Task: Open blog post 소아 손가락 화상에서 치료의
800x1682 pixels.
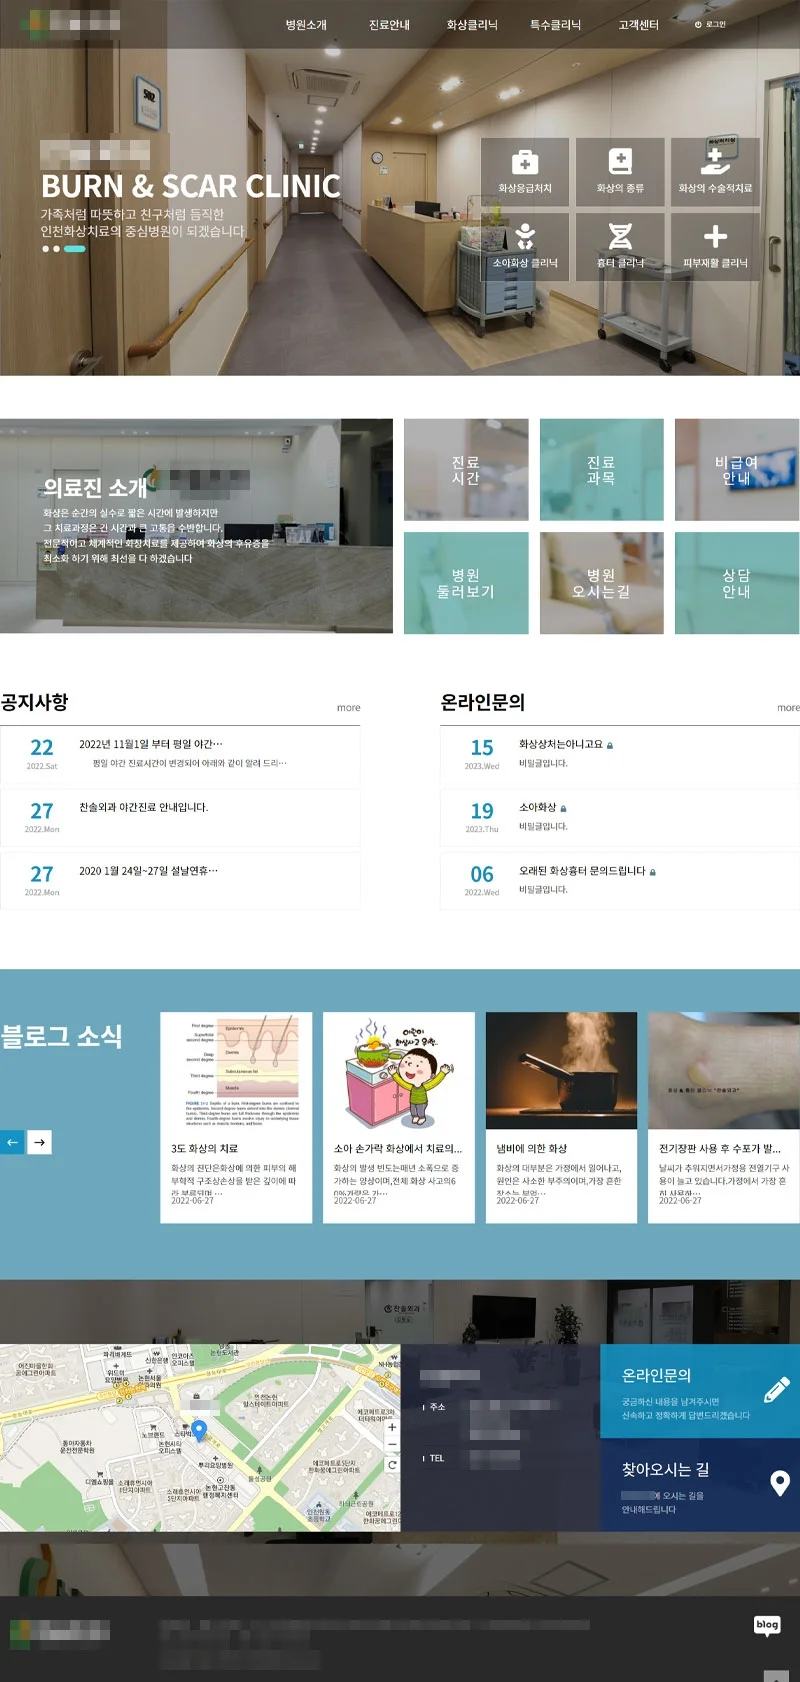Action: point(399,1117)
